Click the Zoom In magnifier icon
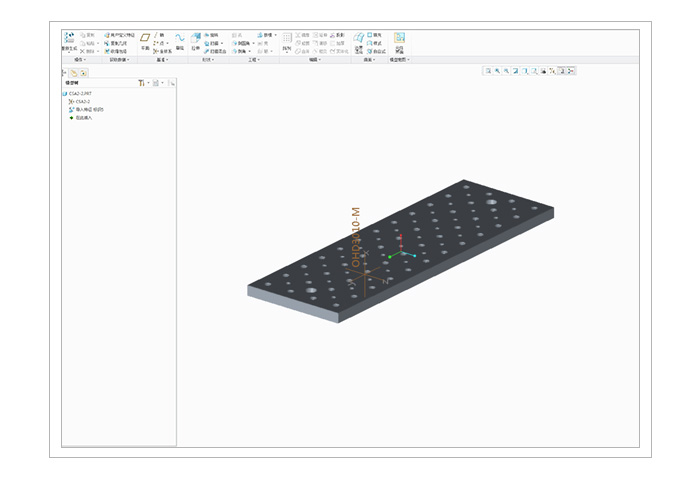Viewport: 700px width, 478px height. 498,71
